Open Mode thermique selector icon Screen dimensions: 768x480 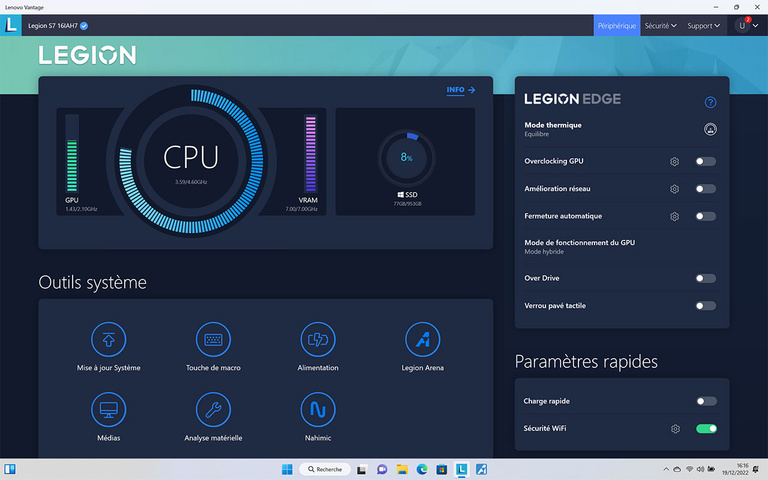(710, 129)
